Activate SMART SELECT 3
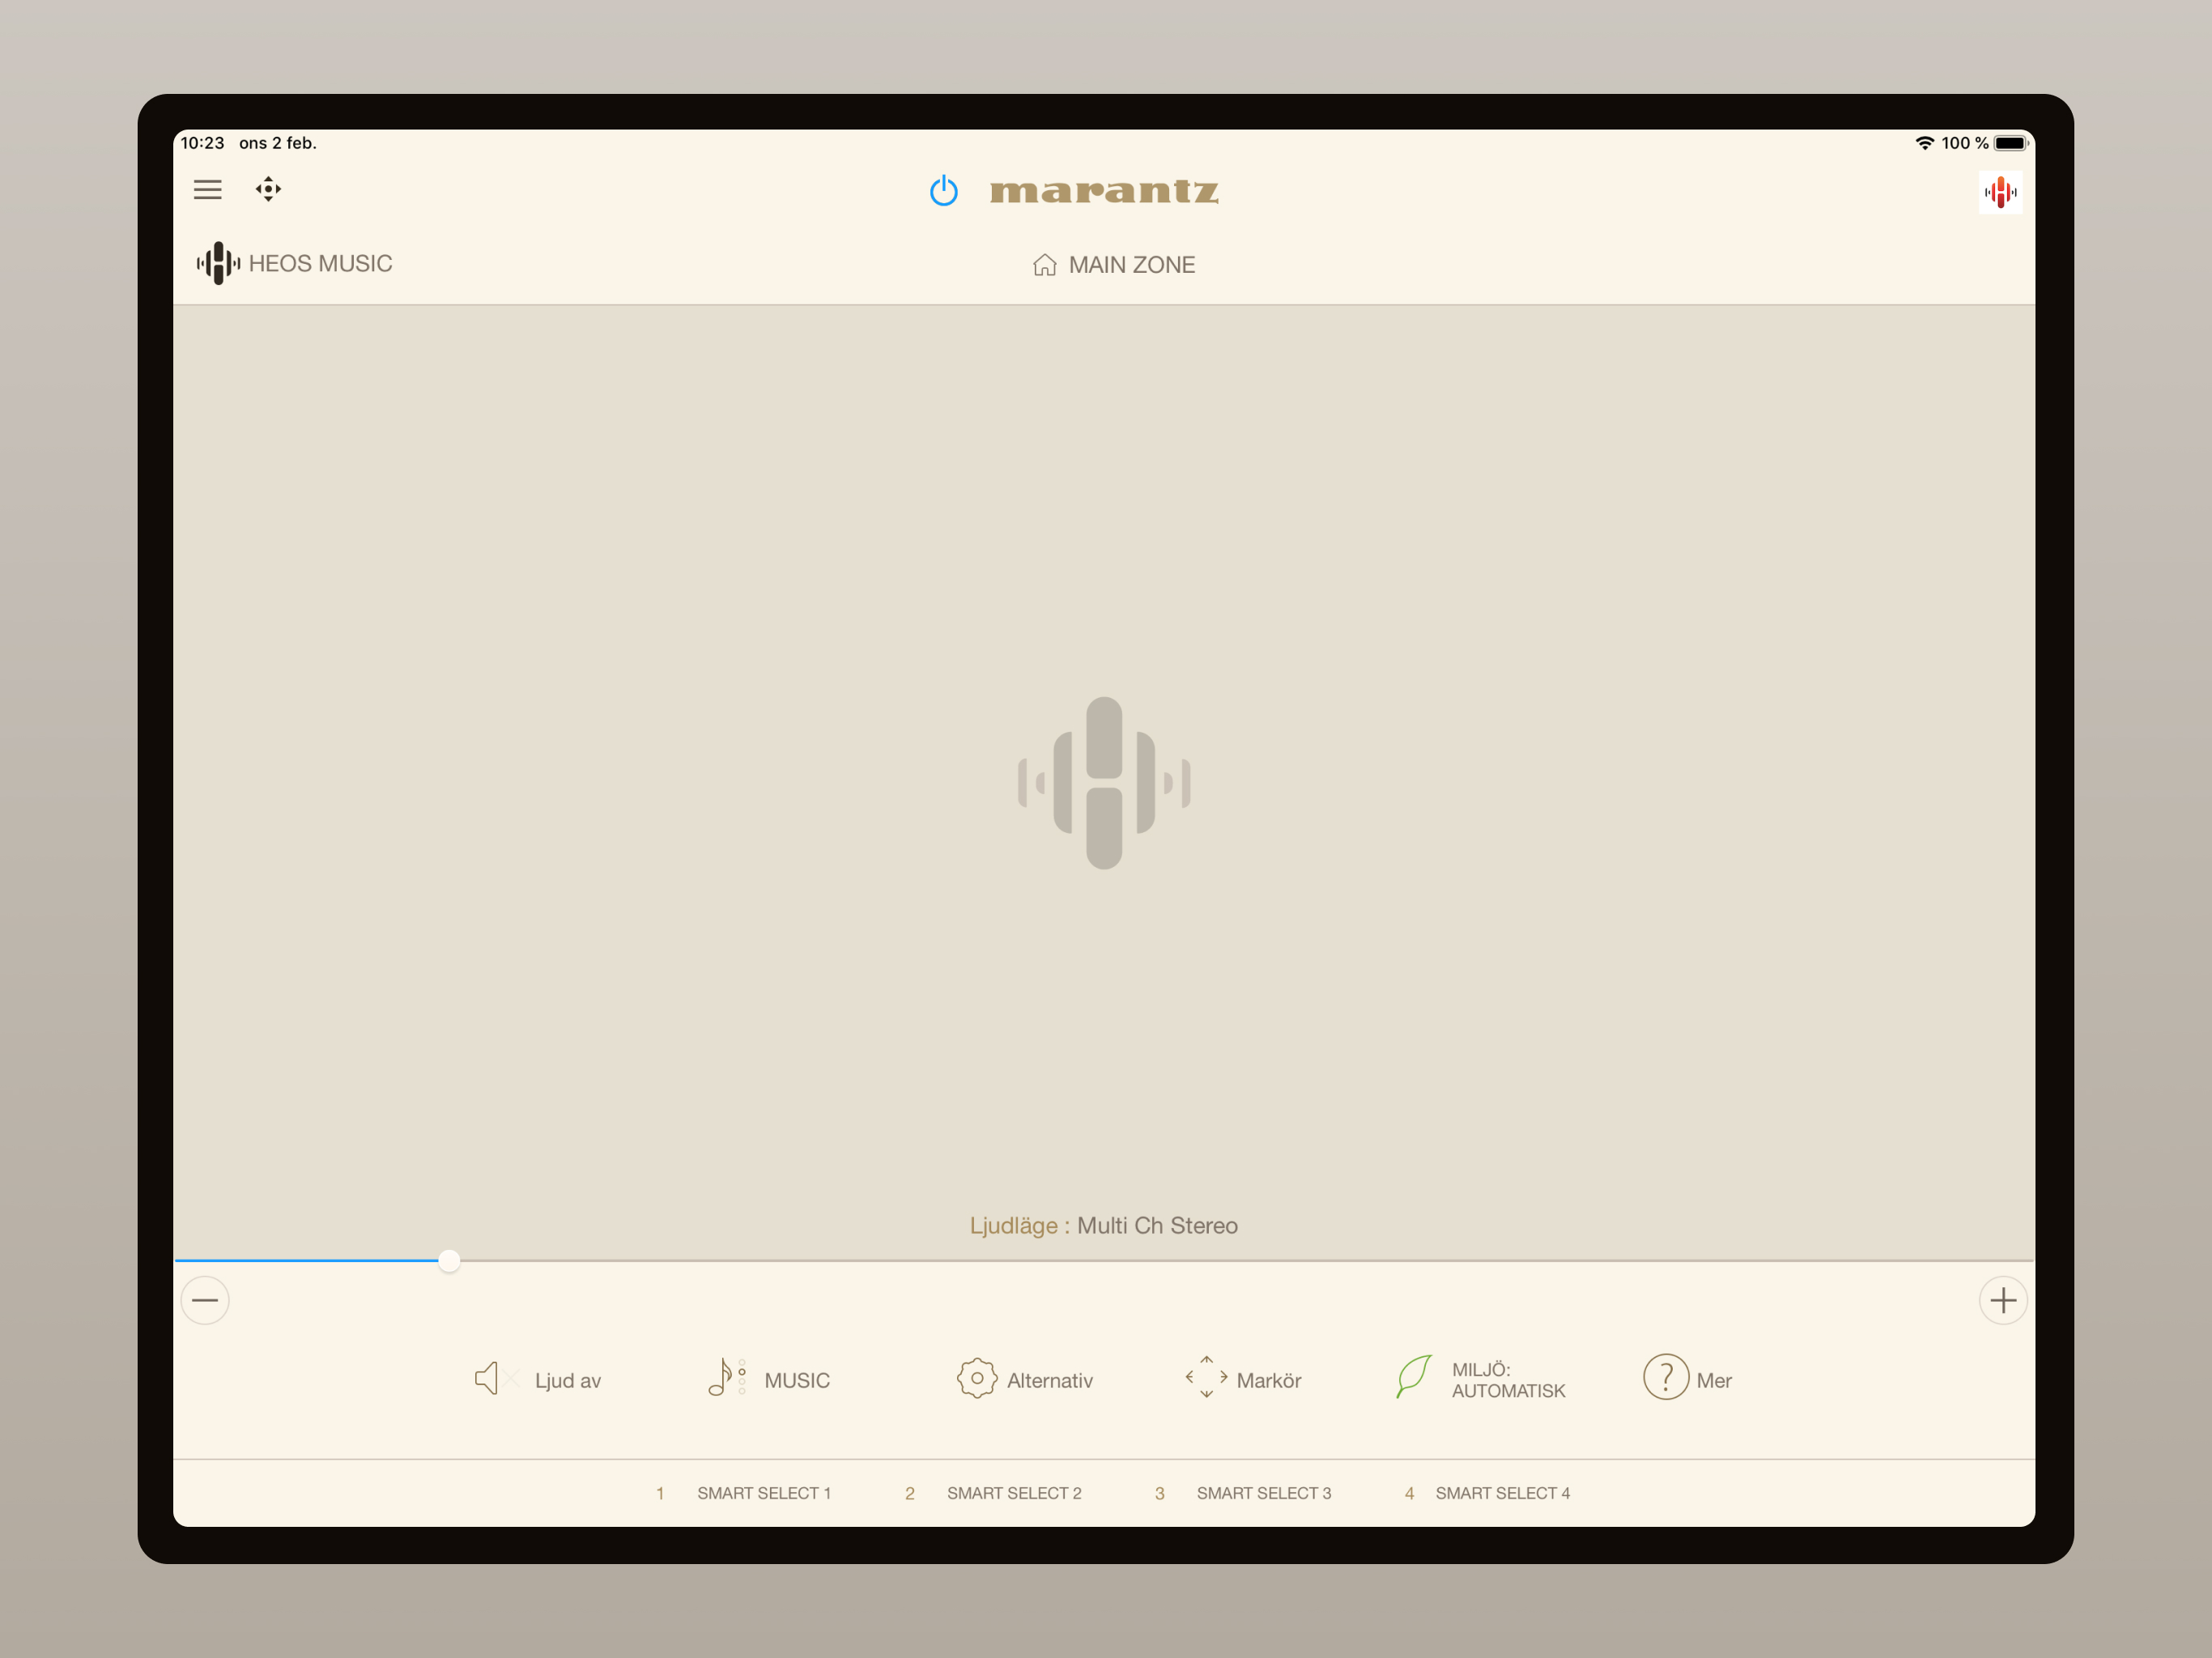 tap(1263, 1493)
